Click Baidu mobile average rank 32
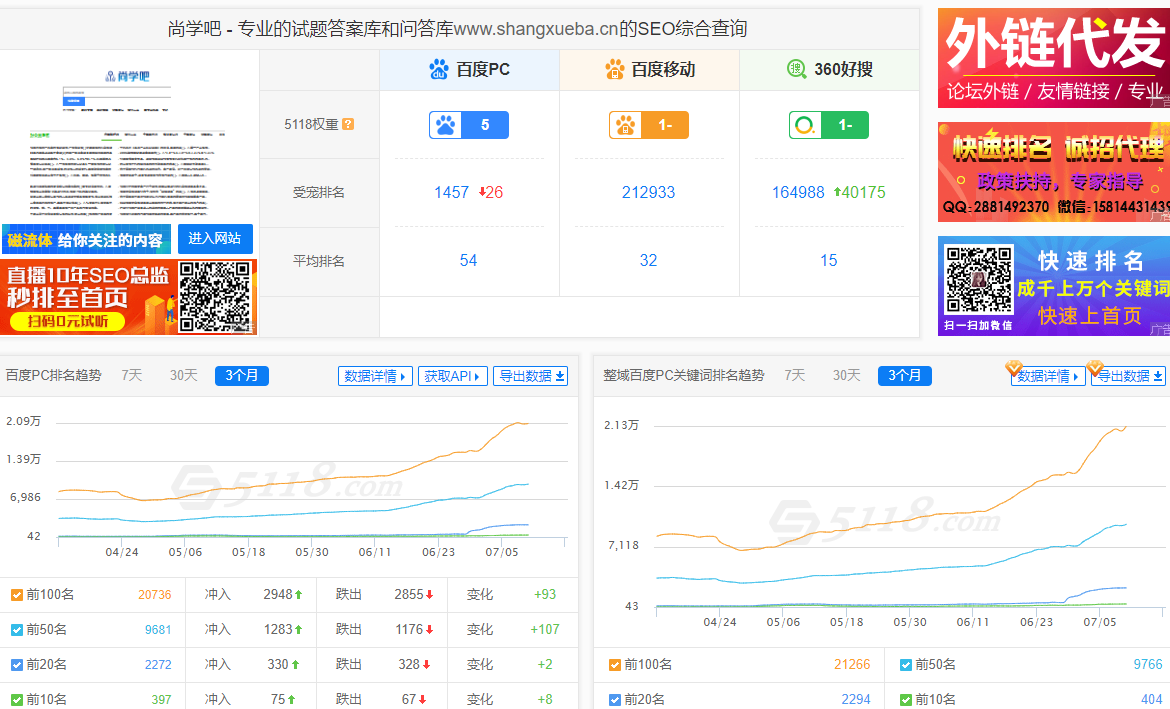This screenshot has height=709, width=1170. (x=648, y=260)
